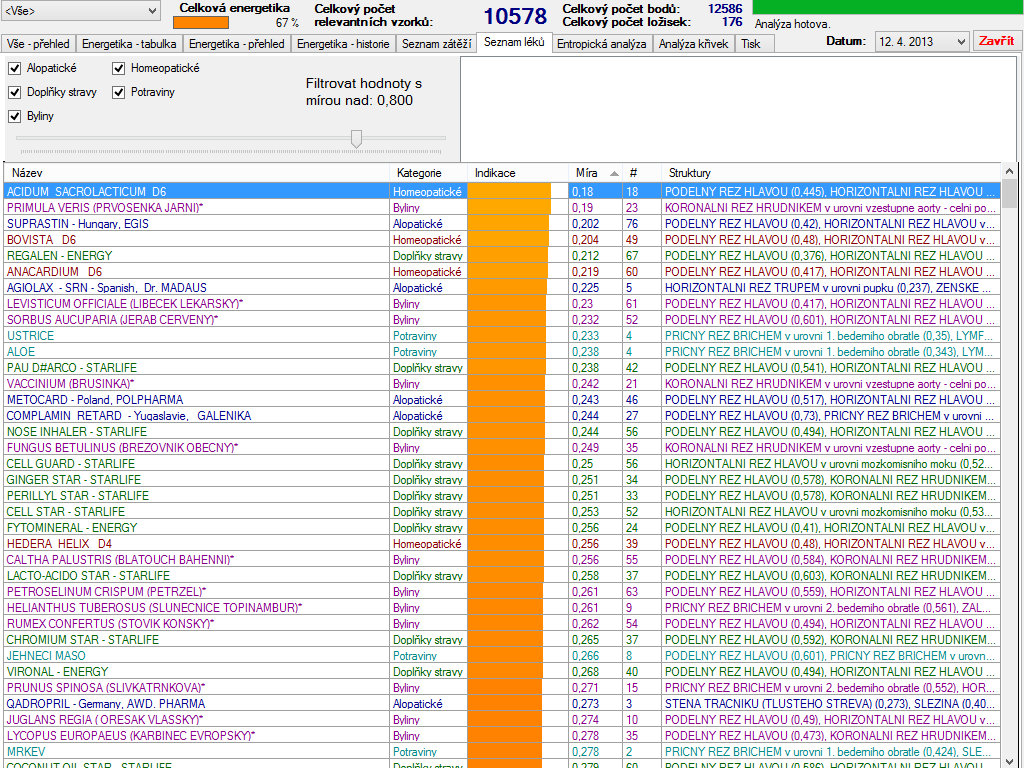The width and height of the screenshot is (1024, 768).
Task: Select QADROPRIL - Germany, AWD. PHARMA row
Action: pyautogui.click(x=502, y=704)
